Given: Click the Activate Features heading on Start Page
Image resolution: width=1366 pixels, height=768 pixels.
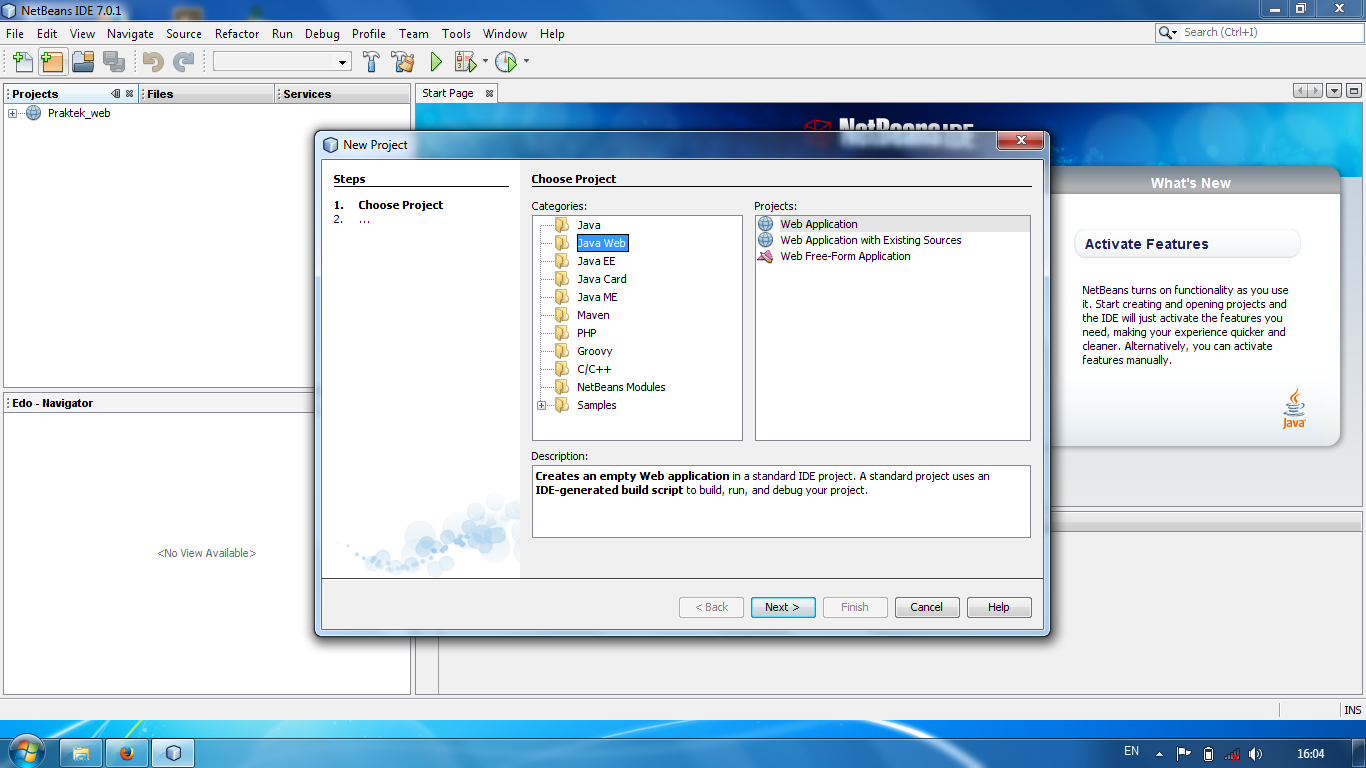Looking at the screenshot, I should [1146, 244].
